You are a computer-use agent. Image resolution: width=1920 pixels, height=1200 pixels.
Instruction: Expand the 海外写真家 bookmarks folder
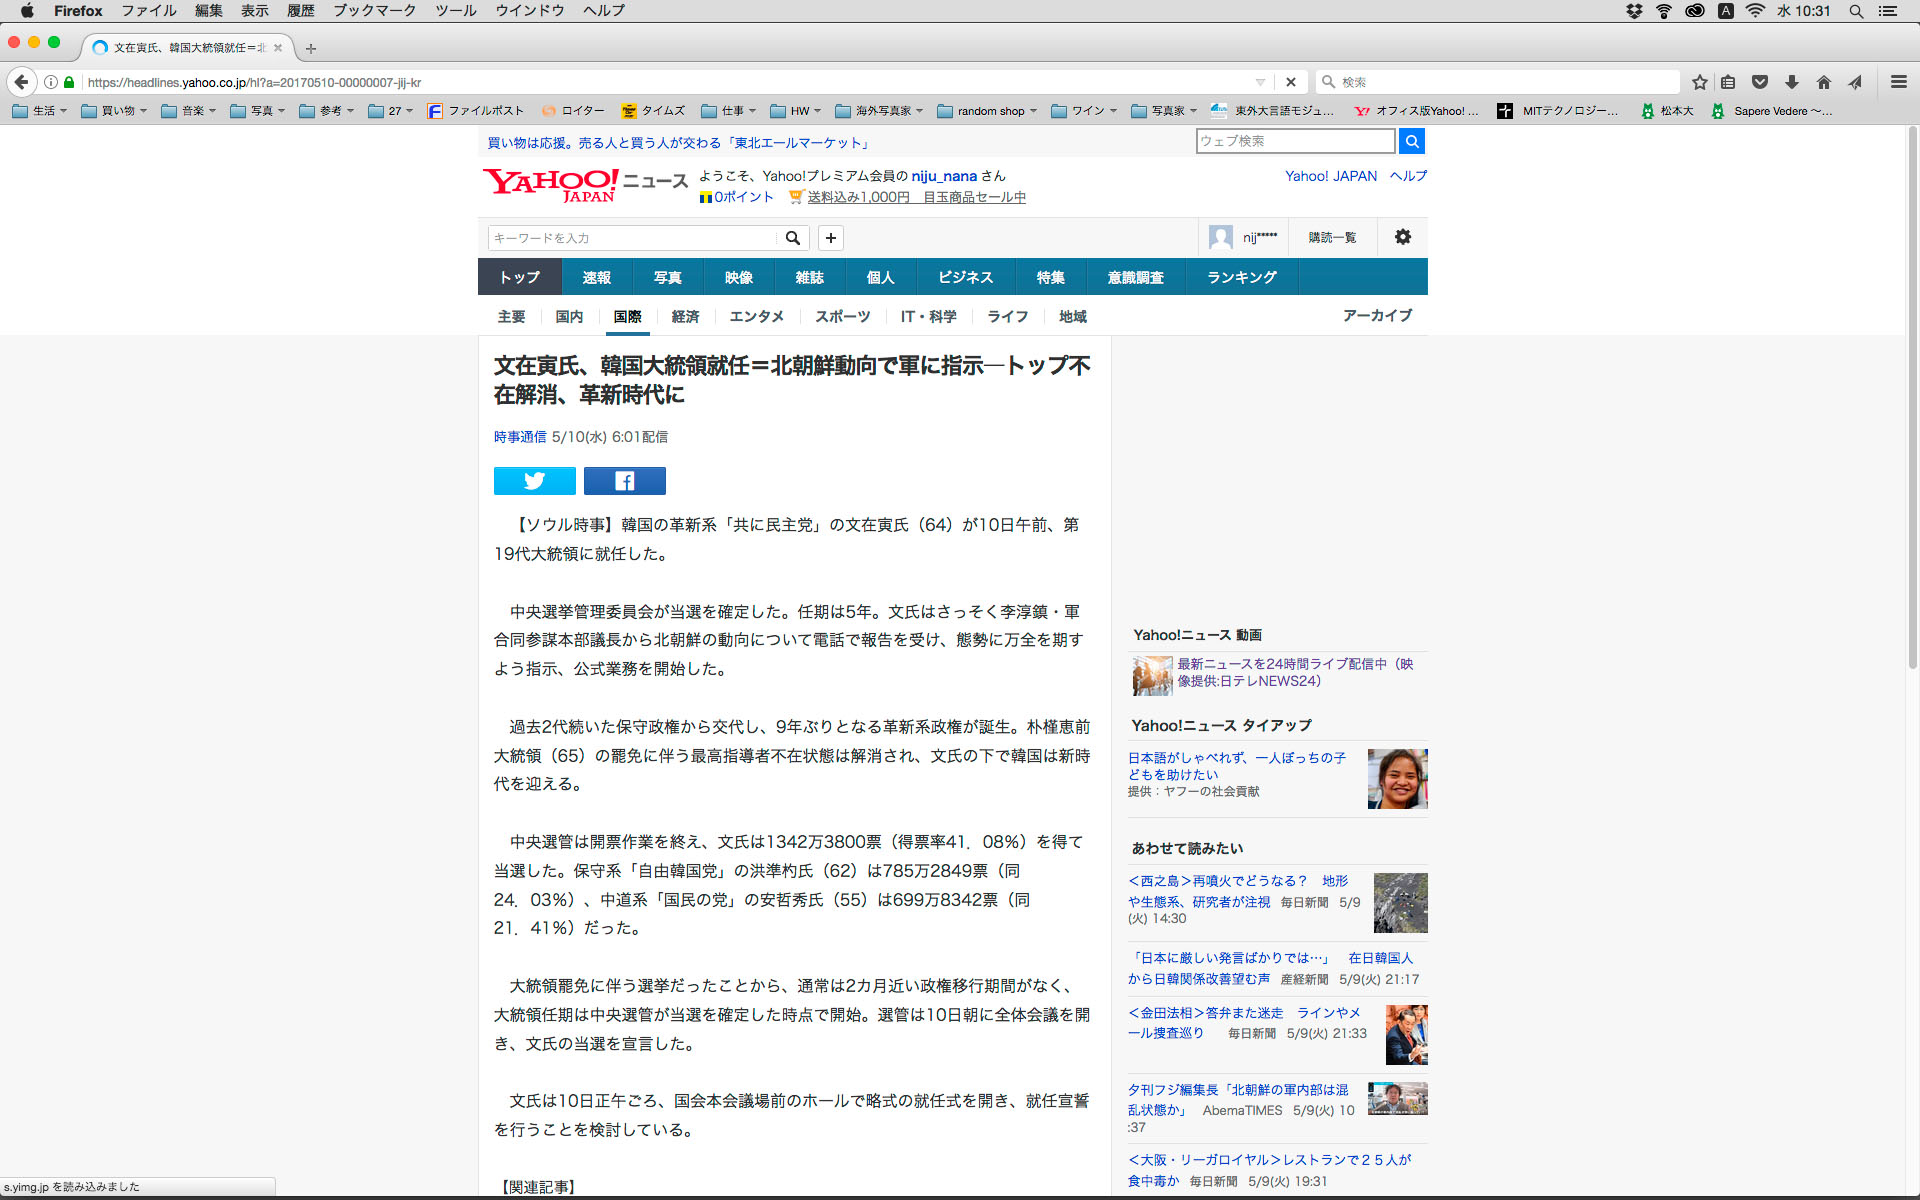click(x=880, y=111)
